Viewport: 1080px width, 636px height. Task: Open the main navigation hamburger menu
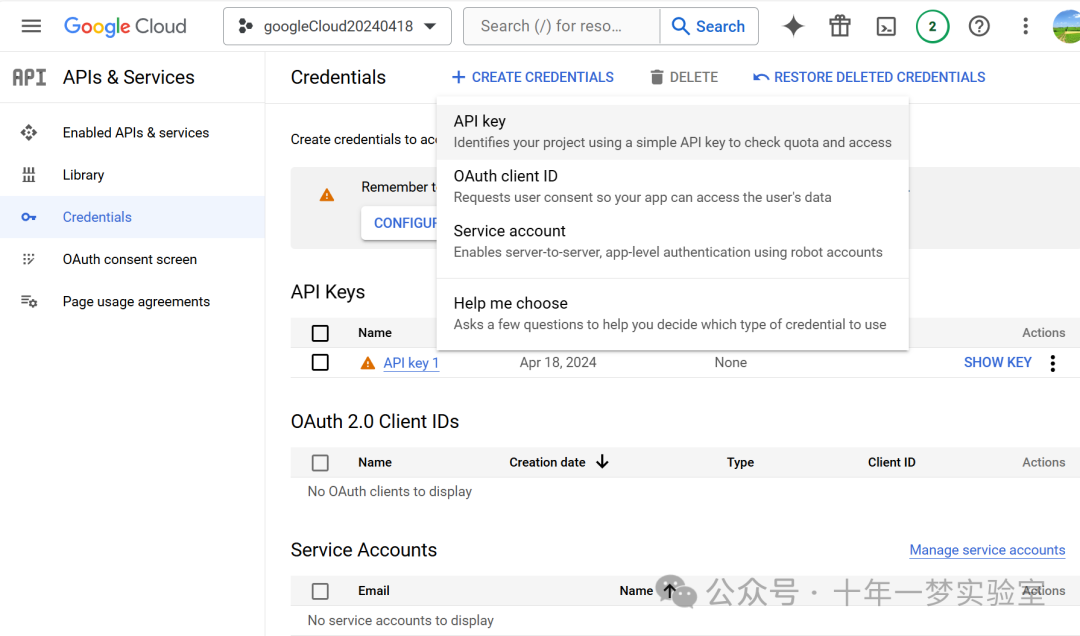point(31,26)
